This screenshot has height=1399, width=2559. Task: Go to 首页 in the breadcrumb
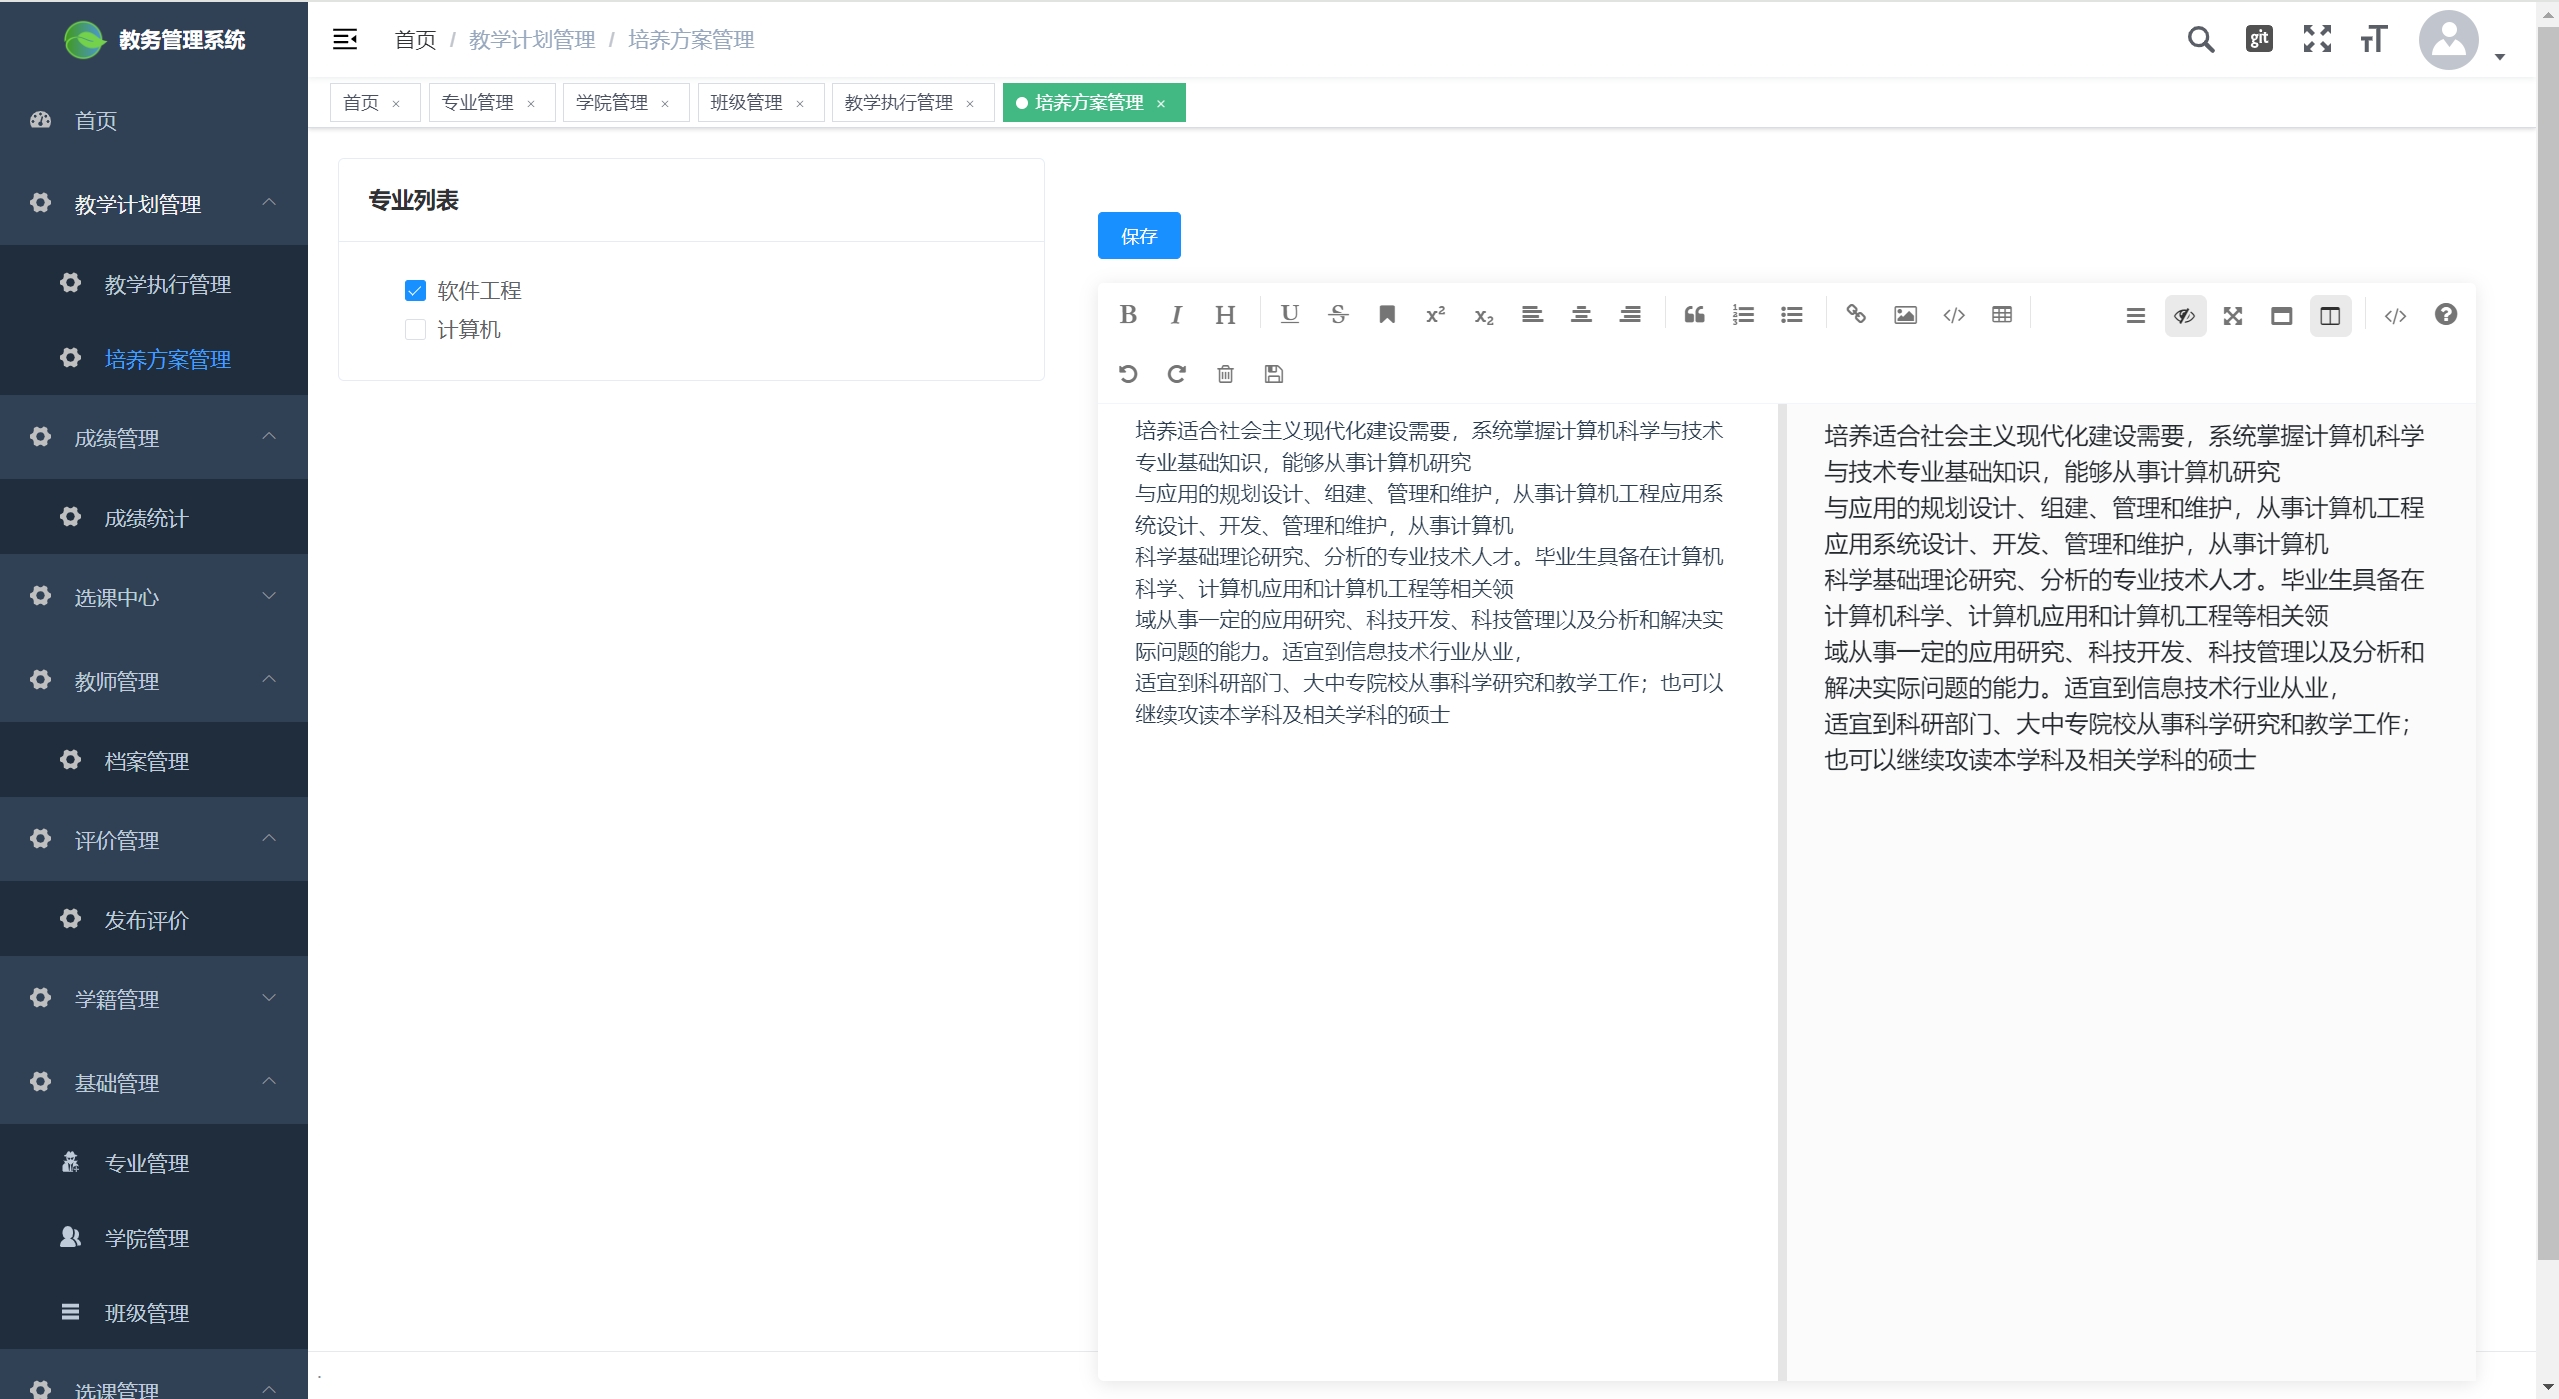pos(415,40)
